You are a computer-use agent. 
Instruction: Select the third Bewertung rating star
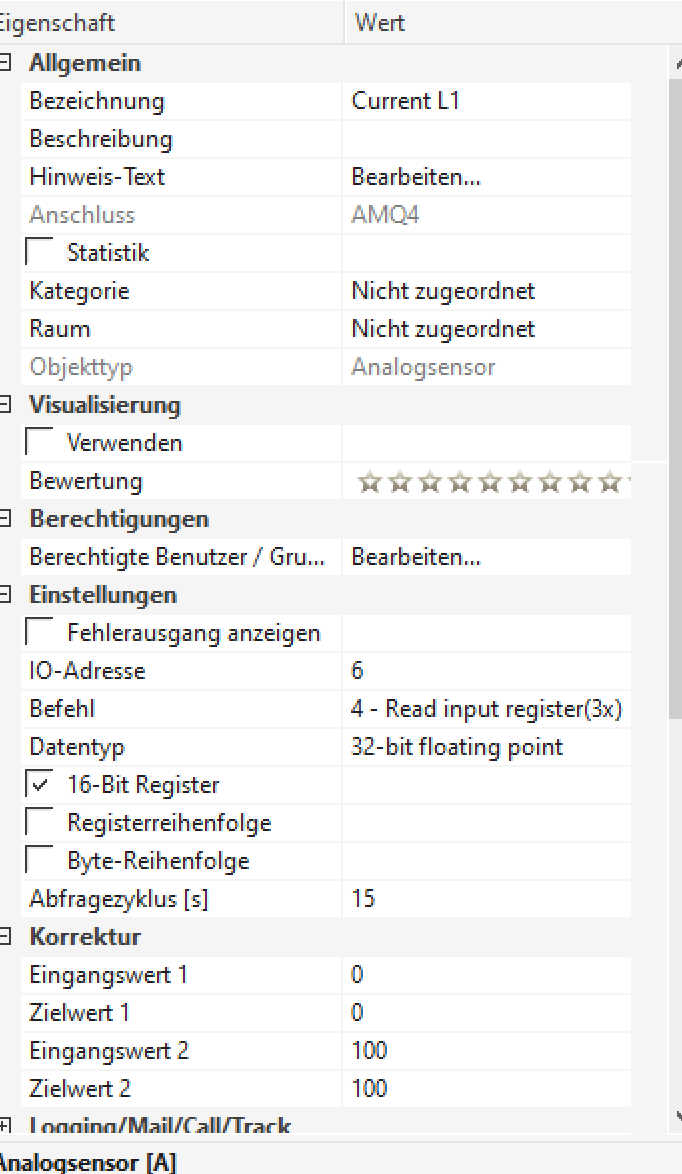pyautogui.click(x=430, y=483)
